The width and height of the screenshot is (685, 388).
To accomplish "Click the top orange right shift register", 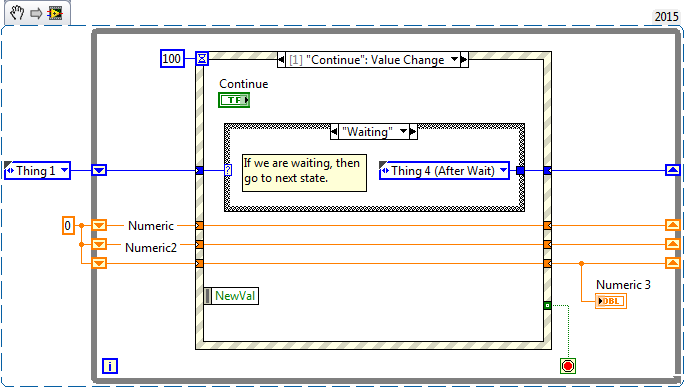I will 673,225.
